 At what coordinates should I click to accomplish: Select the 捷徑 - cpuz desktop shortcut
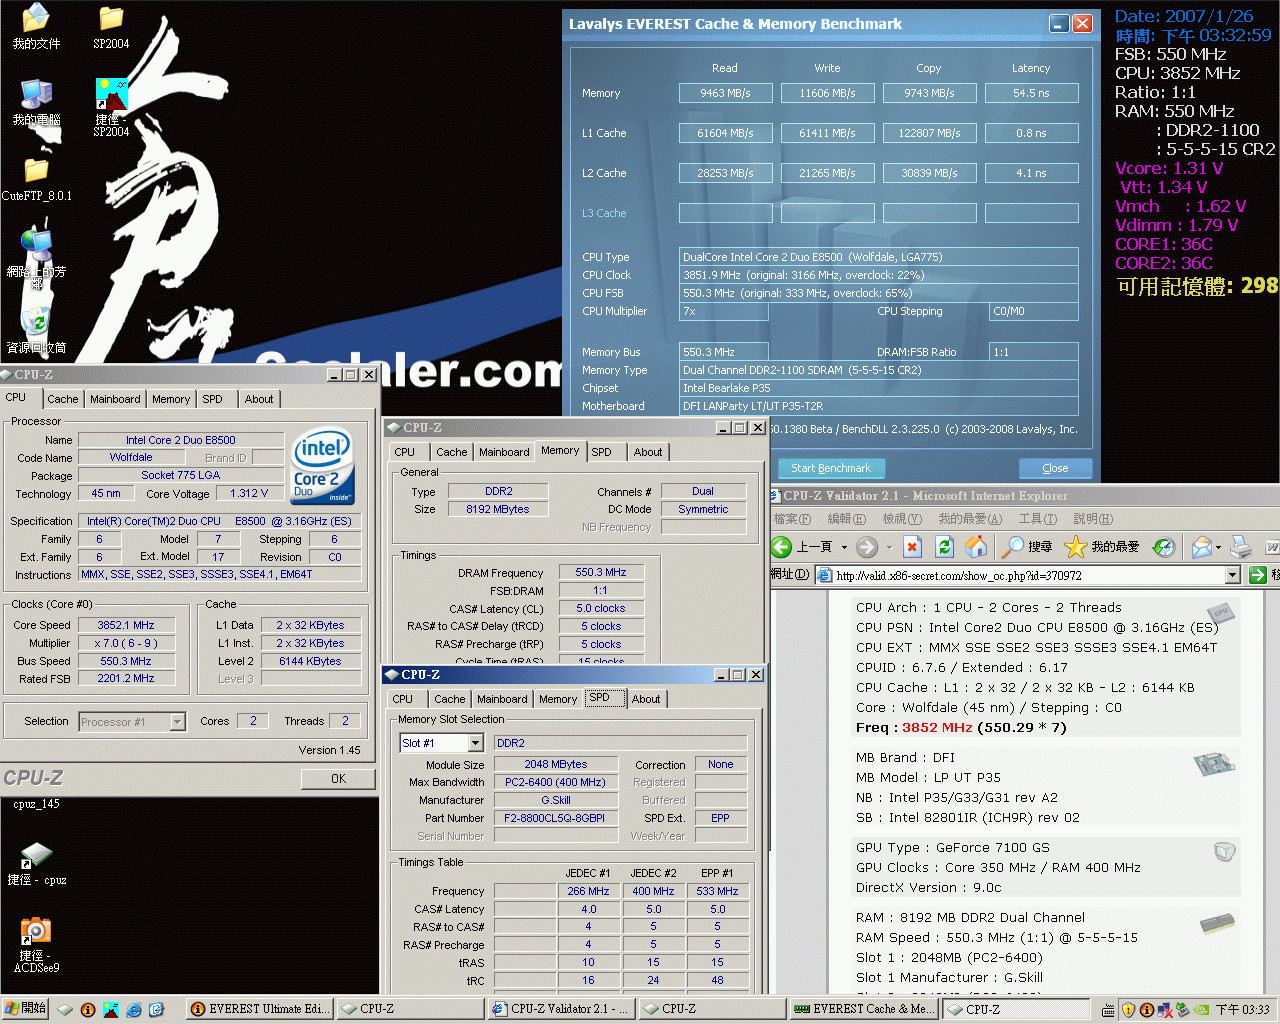tap(36, 864)
